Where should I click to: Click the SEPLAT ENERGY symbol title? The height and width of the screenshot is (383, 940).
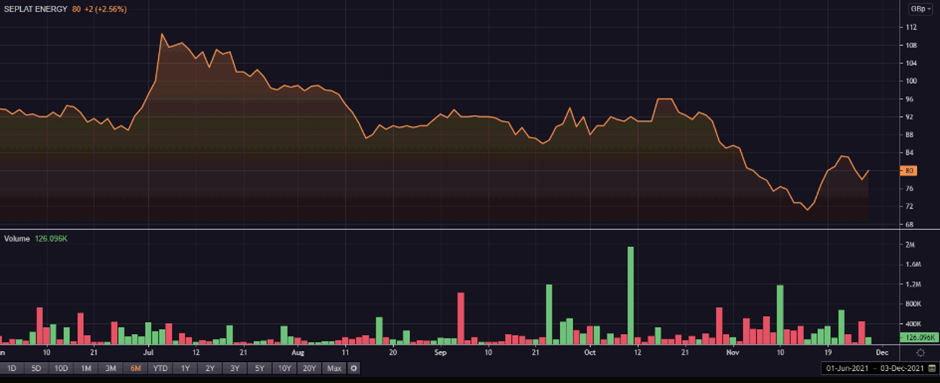pyautogui.click(x=36, y=10)
